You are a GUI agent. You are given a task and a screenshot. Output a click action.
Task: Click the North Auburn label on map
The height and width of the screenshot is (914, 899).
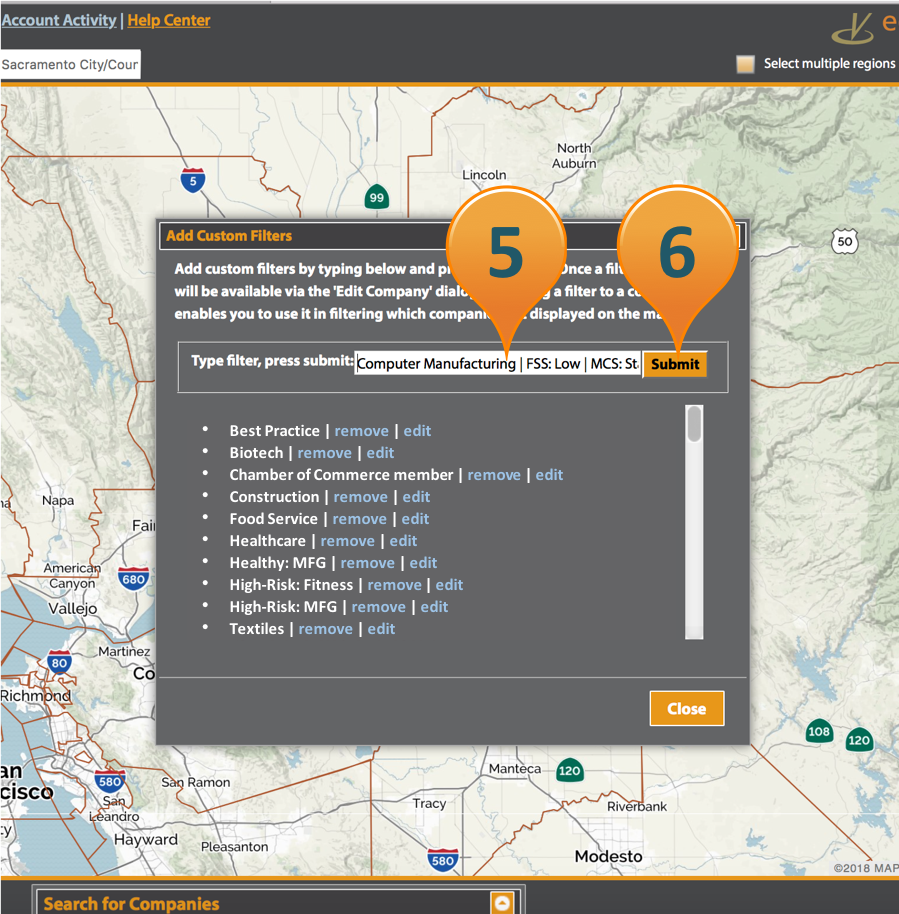click(x=574, y=156)
